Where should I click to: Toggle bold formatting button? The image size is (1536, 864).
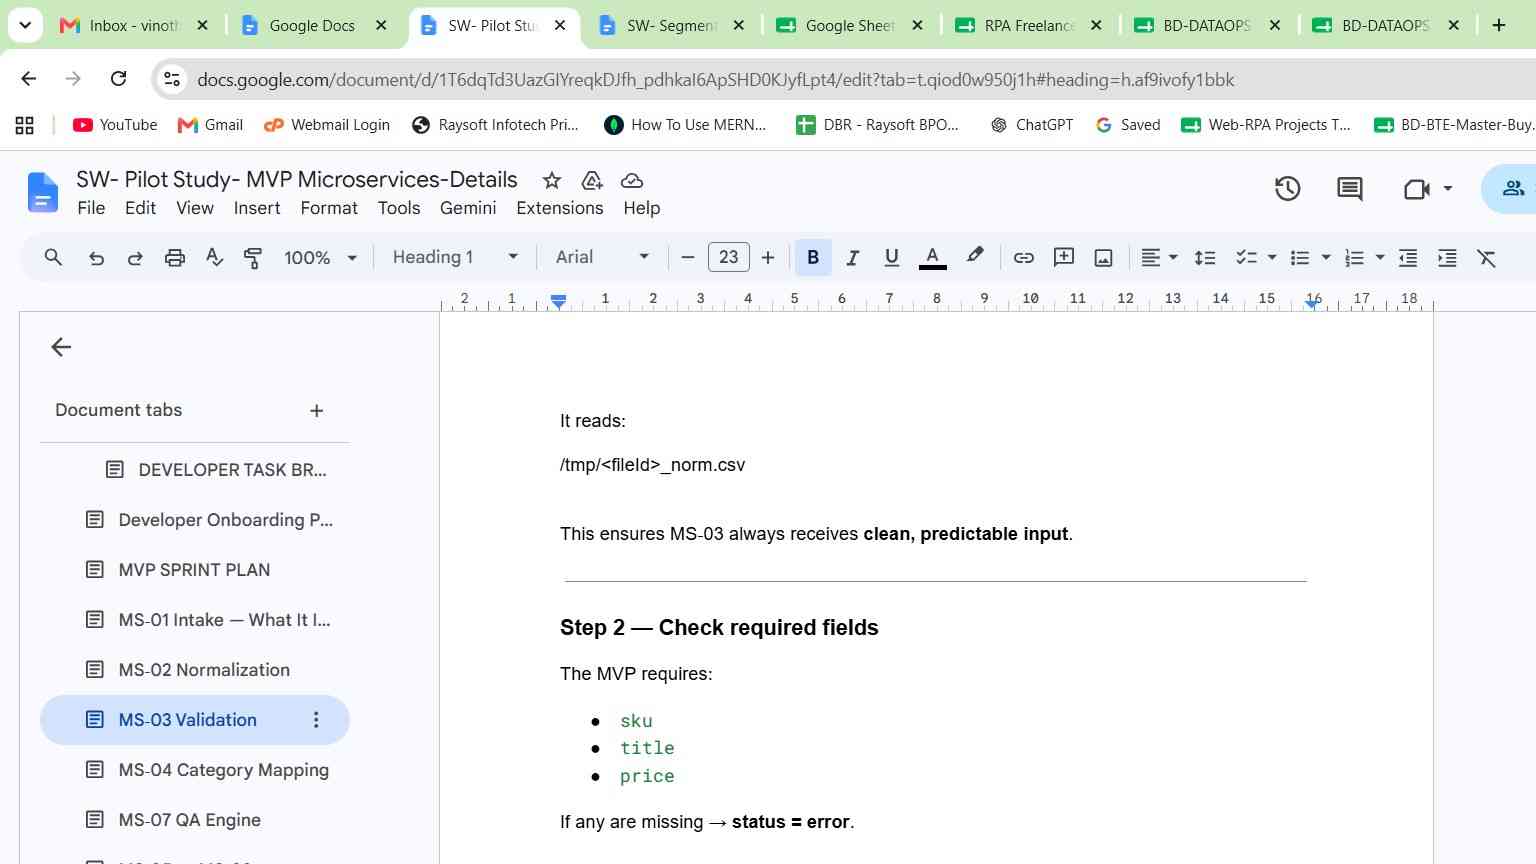(813, 258)
